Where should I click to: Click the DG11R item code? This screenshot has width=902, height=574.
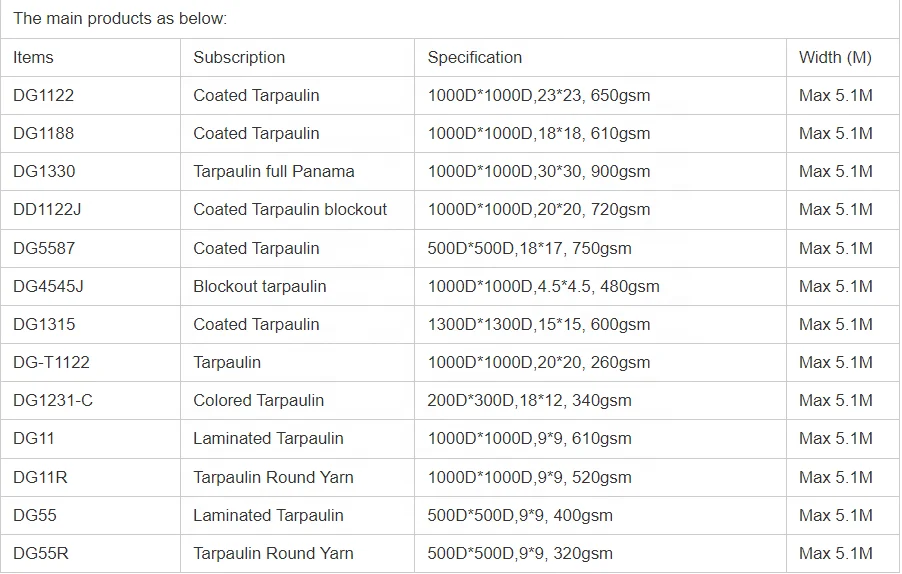click(x=40, y=478)
